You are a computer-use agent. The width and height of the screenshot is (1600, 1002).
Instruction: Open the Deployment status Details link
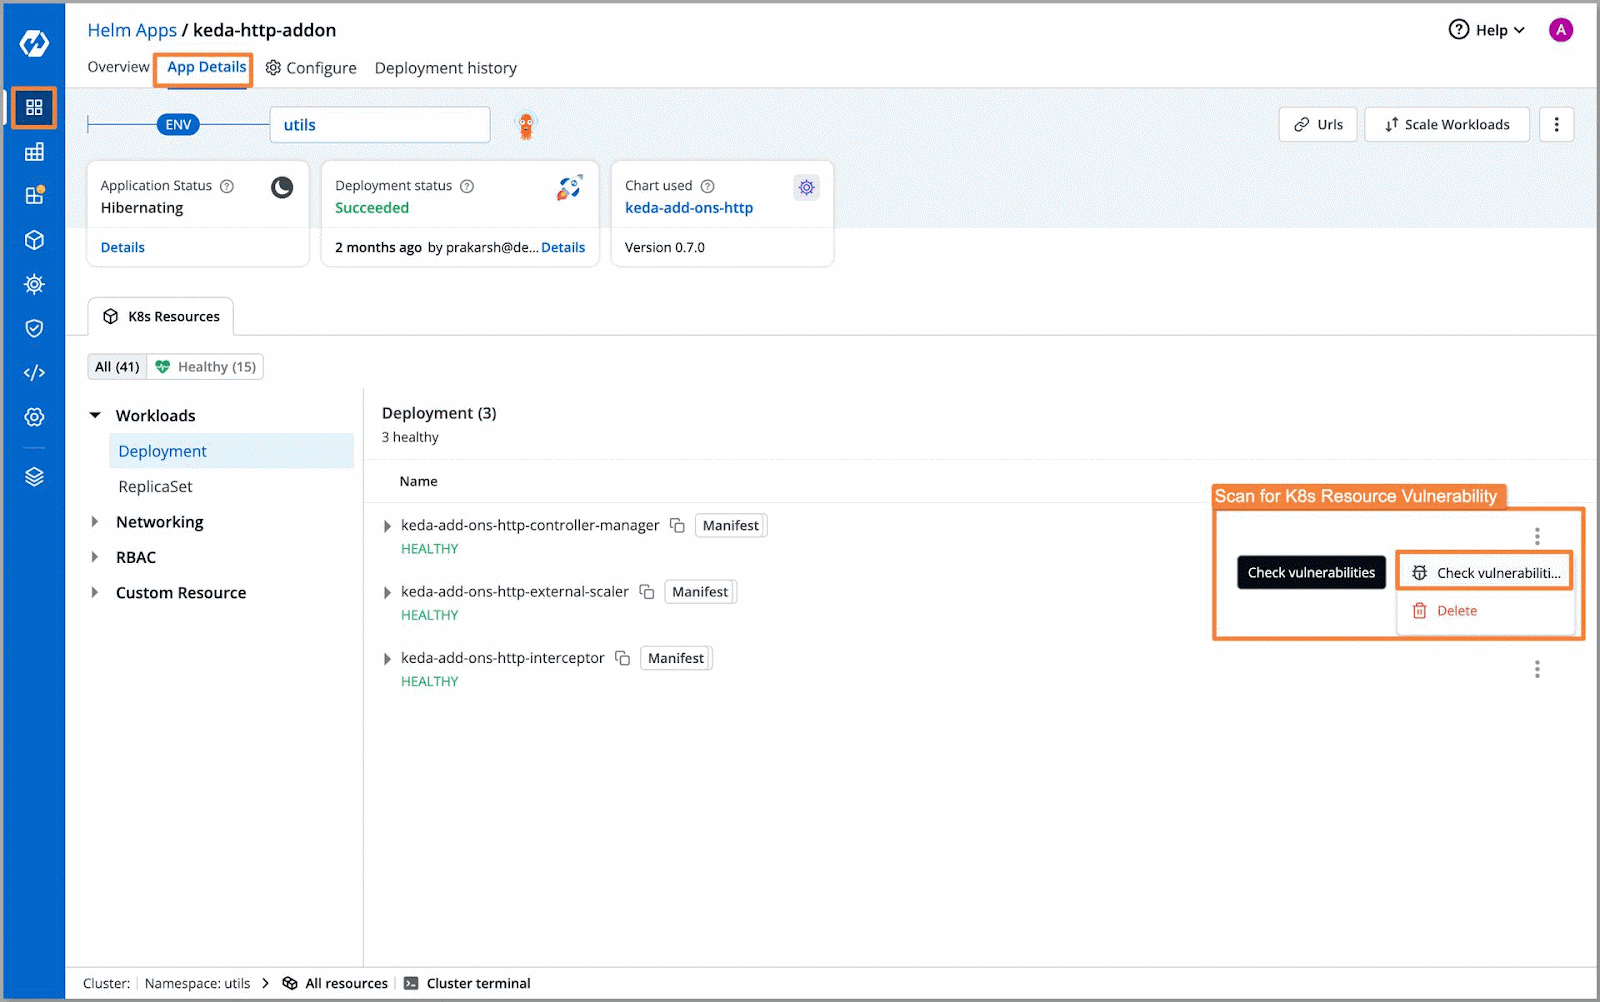tap(563, 247)
